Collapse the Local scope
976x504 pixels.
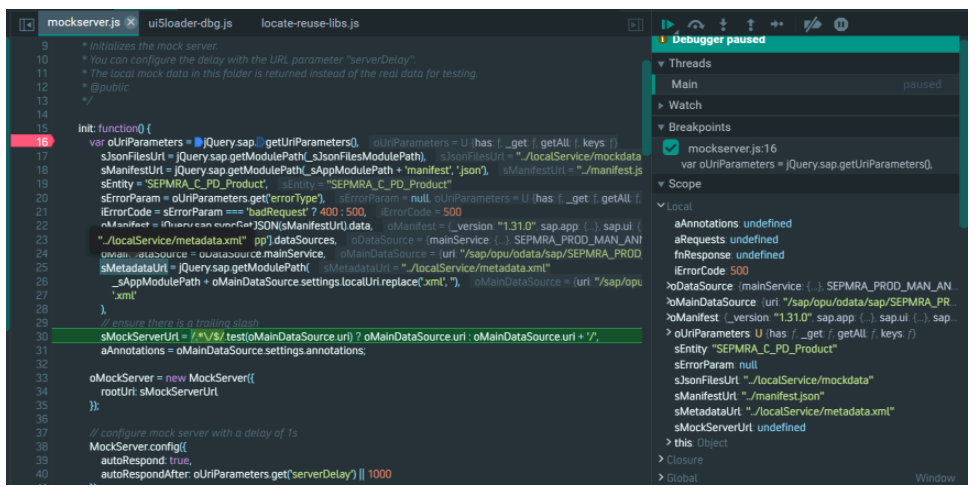click(x=661, y=206)
